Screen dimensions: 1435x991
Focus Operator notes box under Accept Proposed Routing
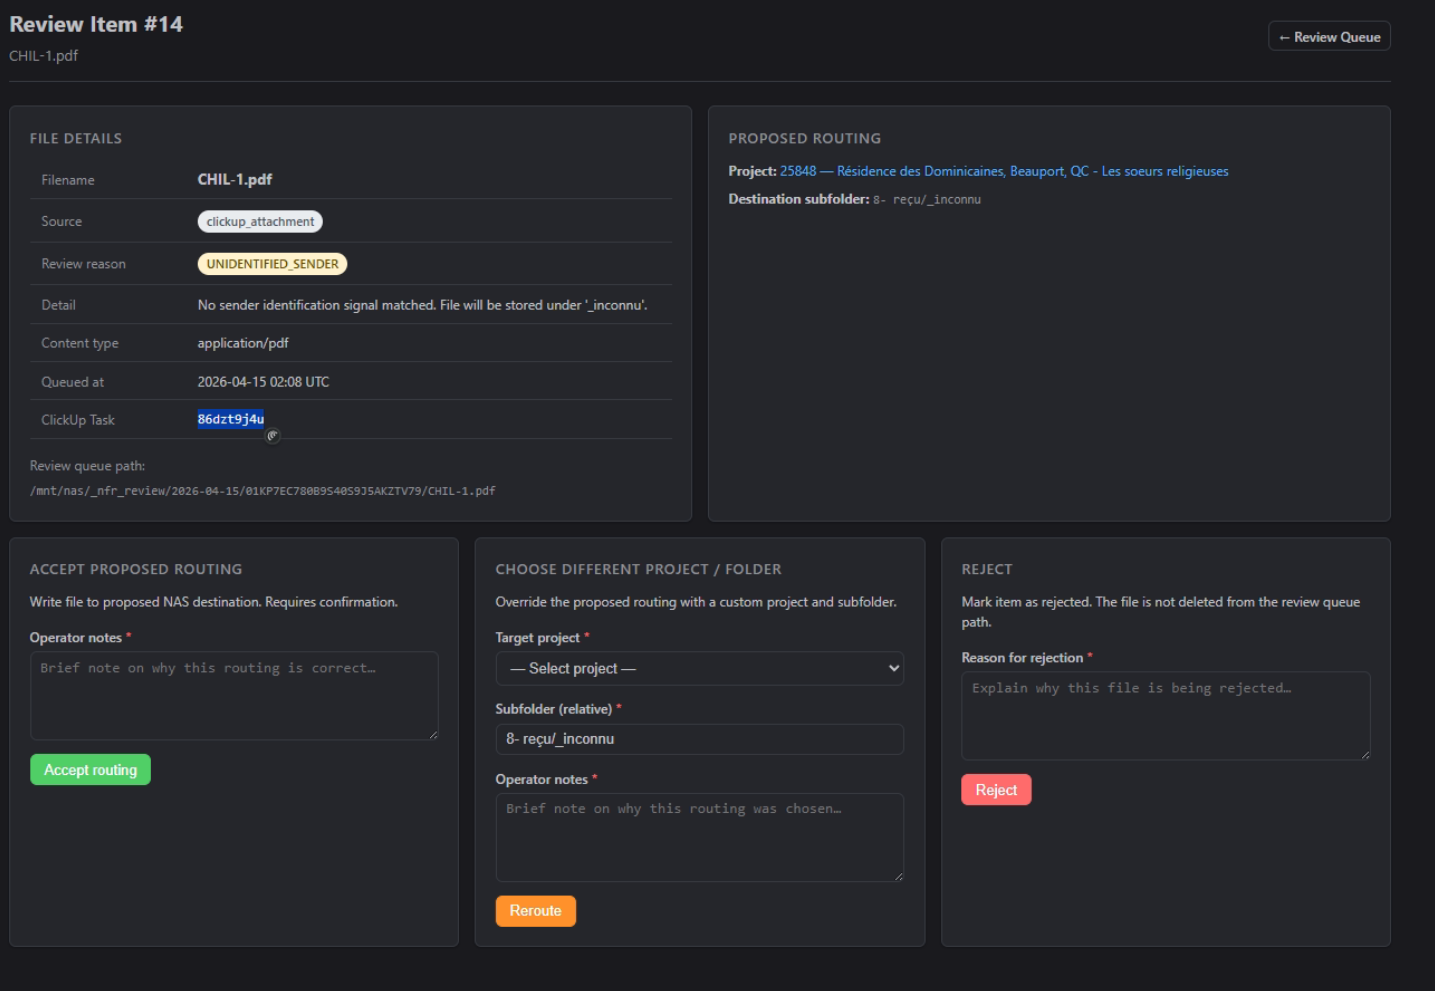233,695
